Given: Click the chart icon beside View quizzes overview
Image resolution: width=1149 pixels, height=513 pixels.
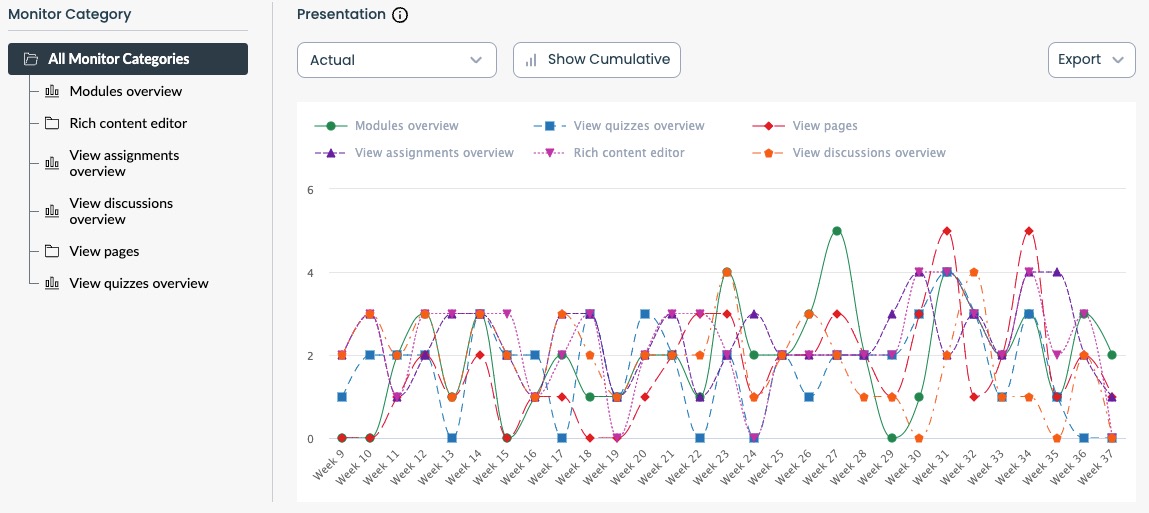Looking at the screenshot, I should [x=52, y=283].
